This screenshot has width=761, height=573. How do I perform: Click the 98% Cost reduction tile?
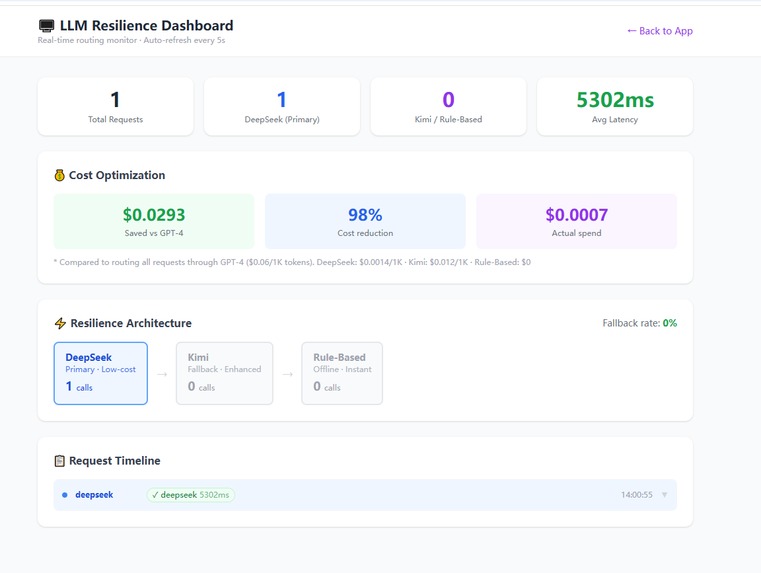365,221
